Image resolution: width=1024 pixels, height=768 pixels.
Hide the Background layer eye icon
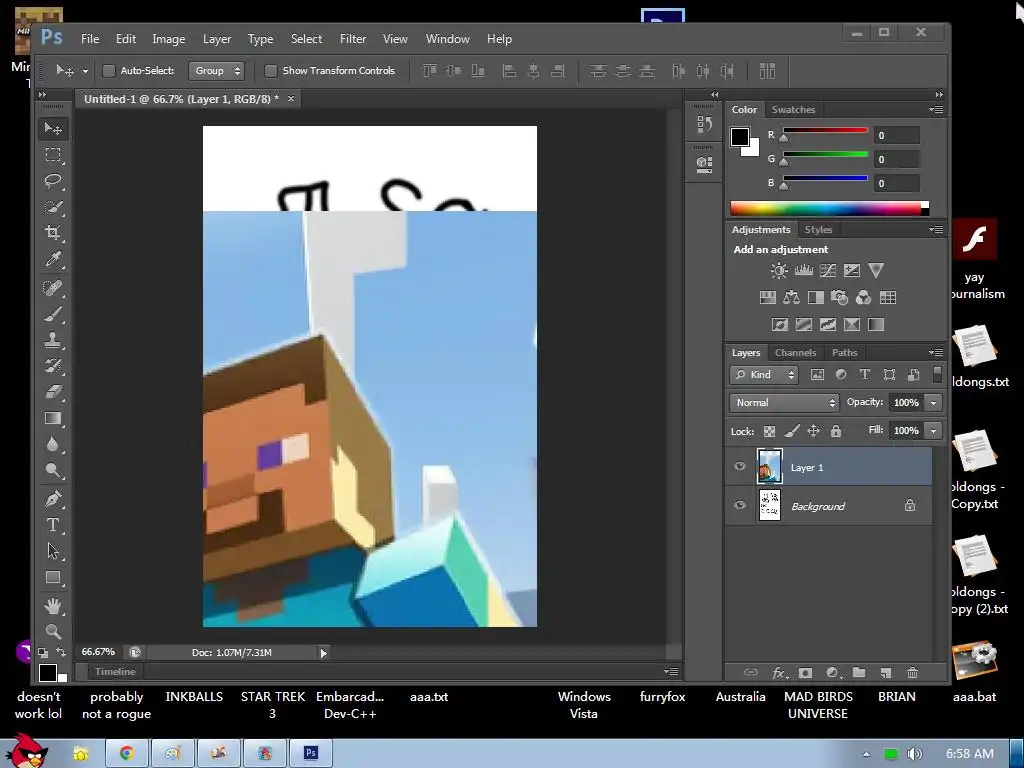[x=739, y=505]
